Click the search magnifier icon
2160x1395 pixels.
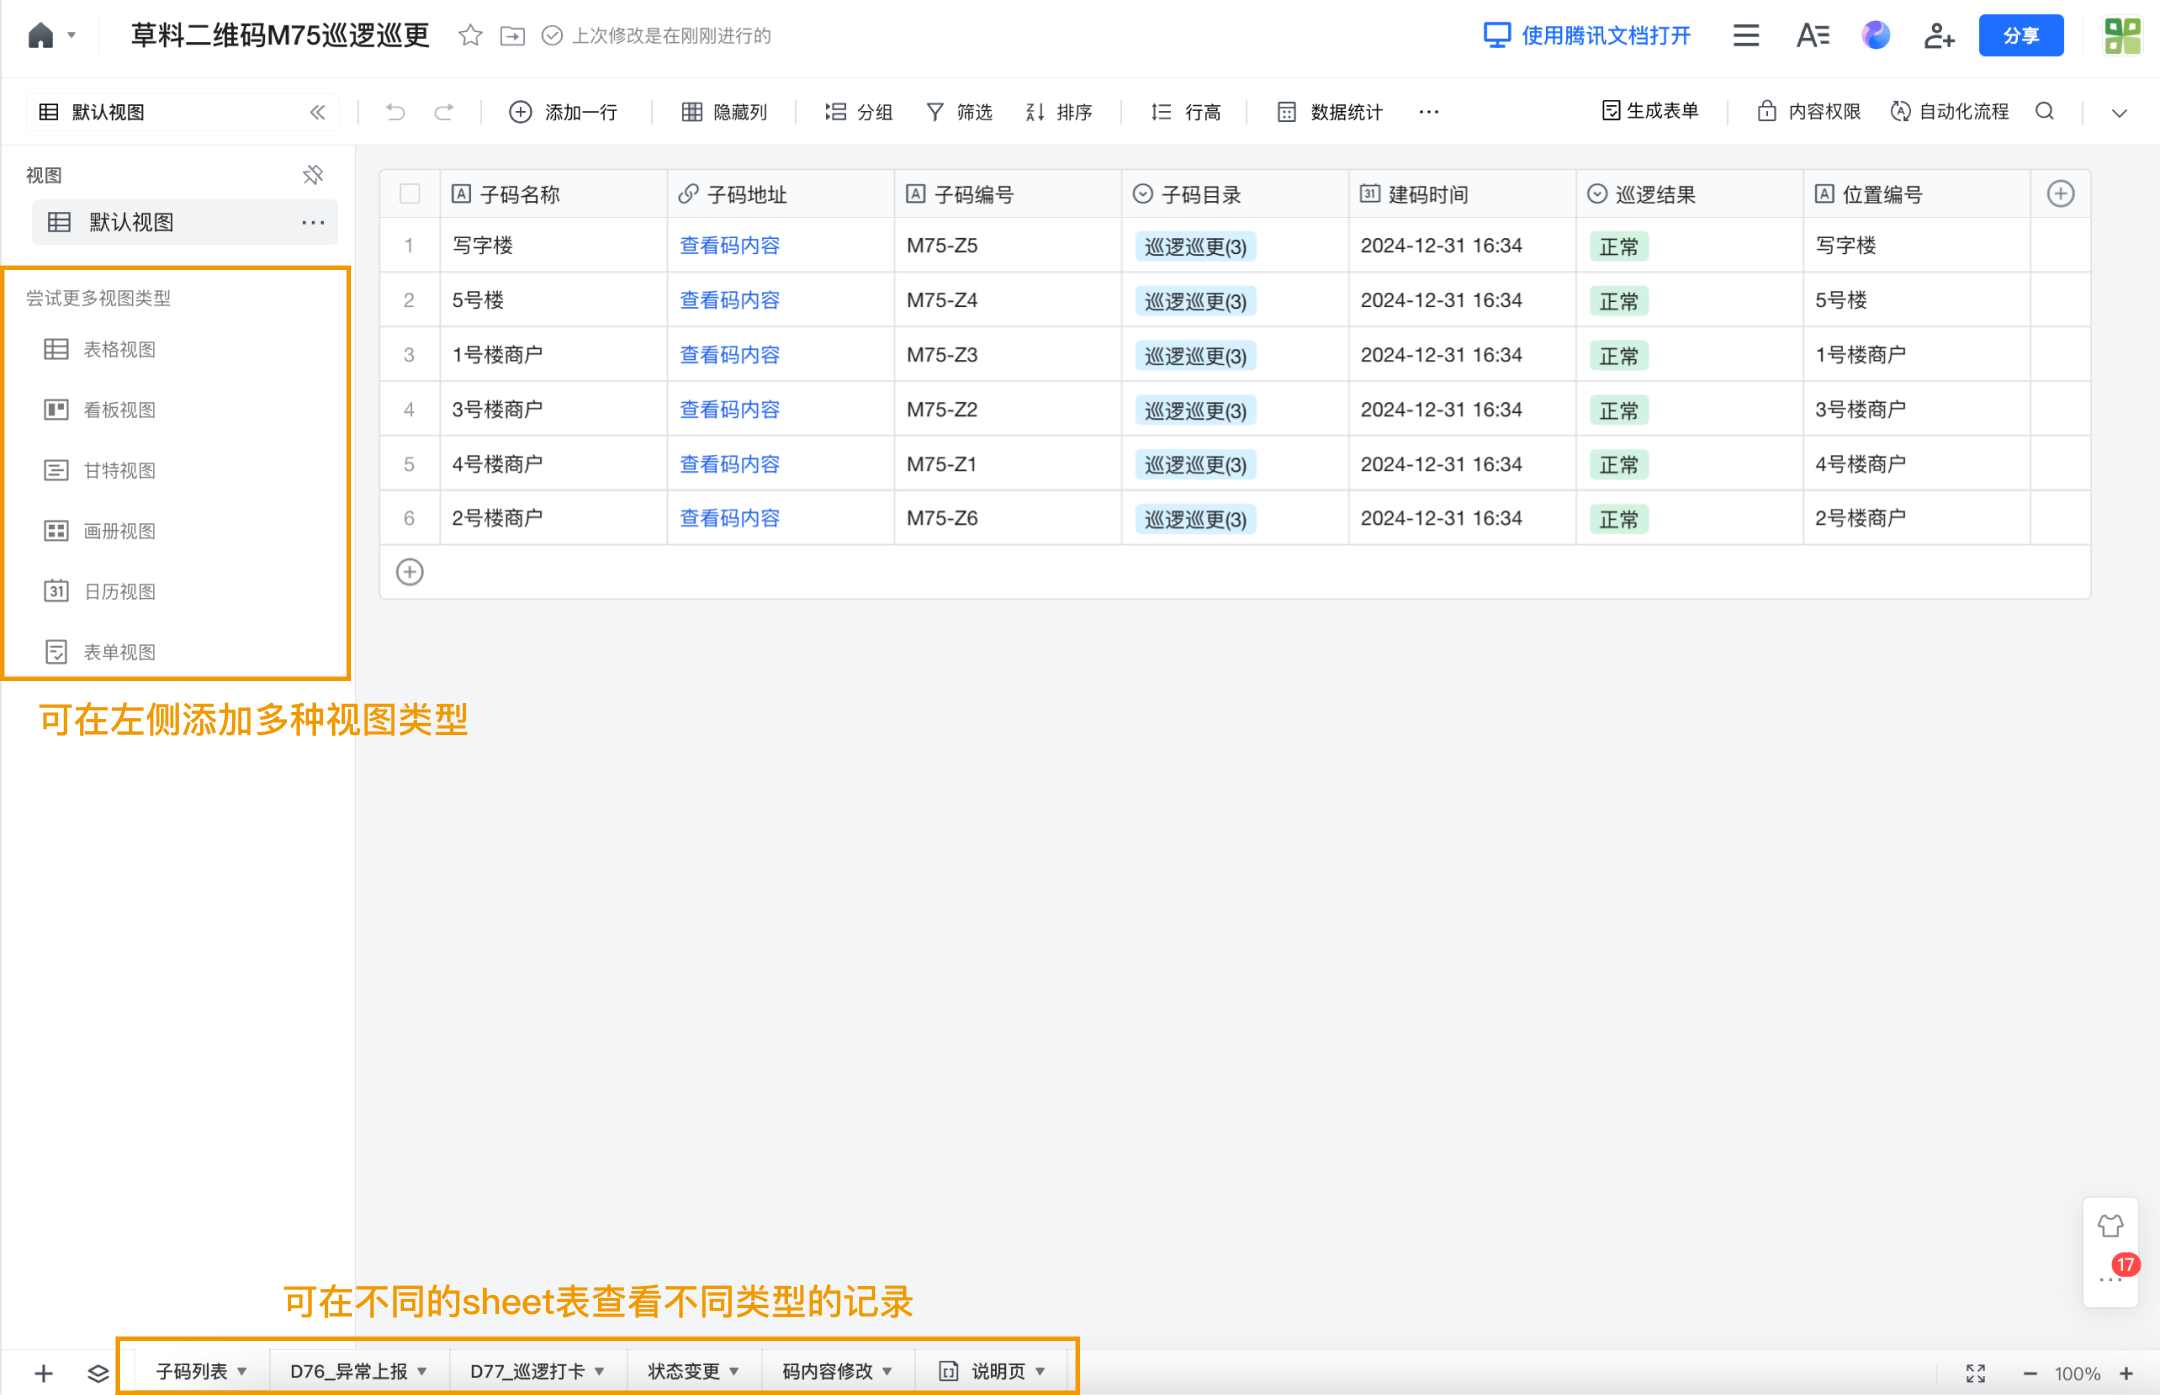[x=2044, y=111]
